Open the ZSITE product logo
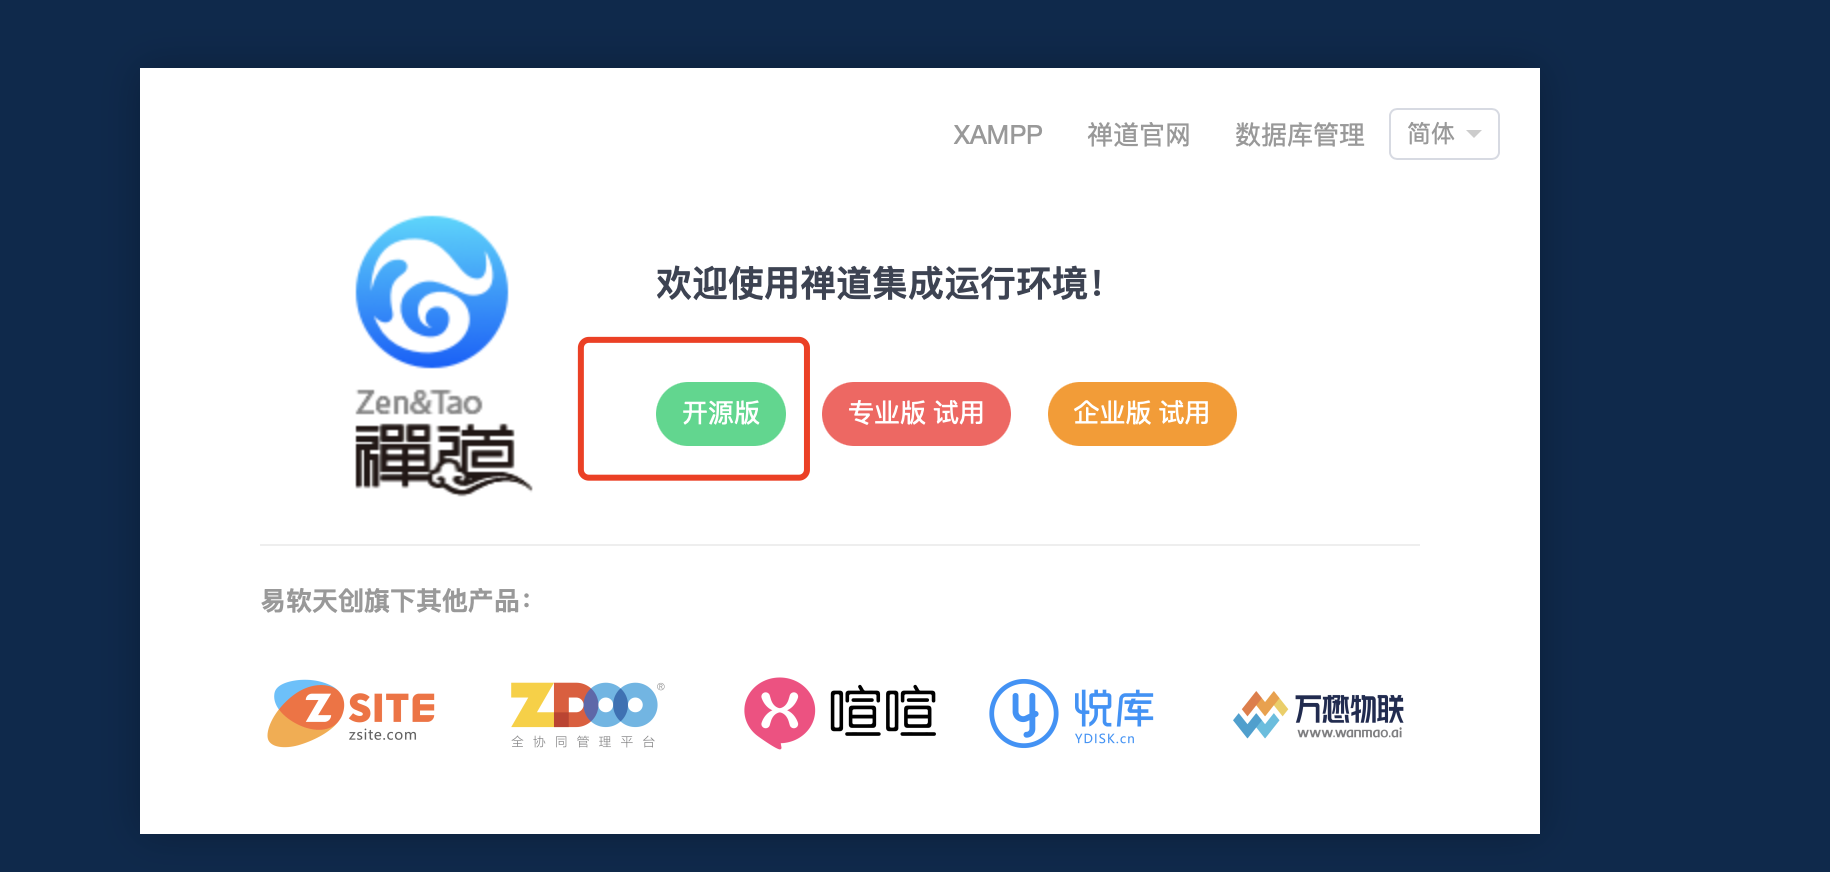 [351, 714]
